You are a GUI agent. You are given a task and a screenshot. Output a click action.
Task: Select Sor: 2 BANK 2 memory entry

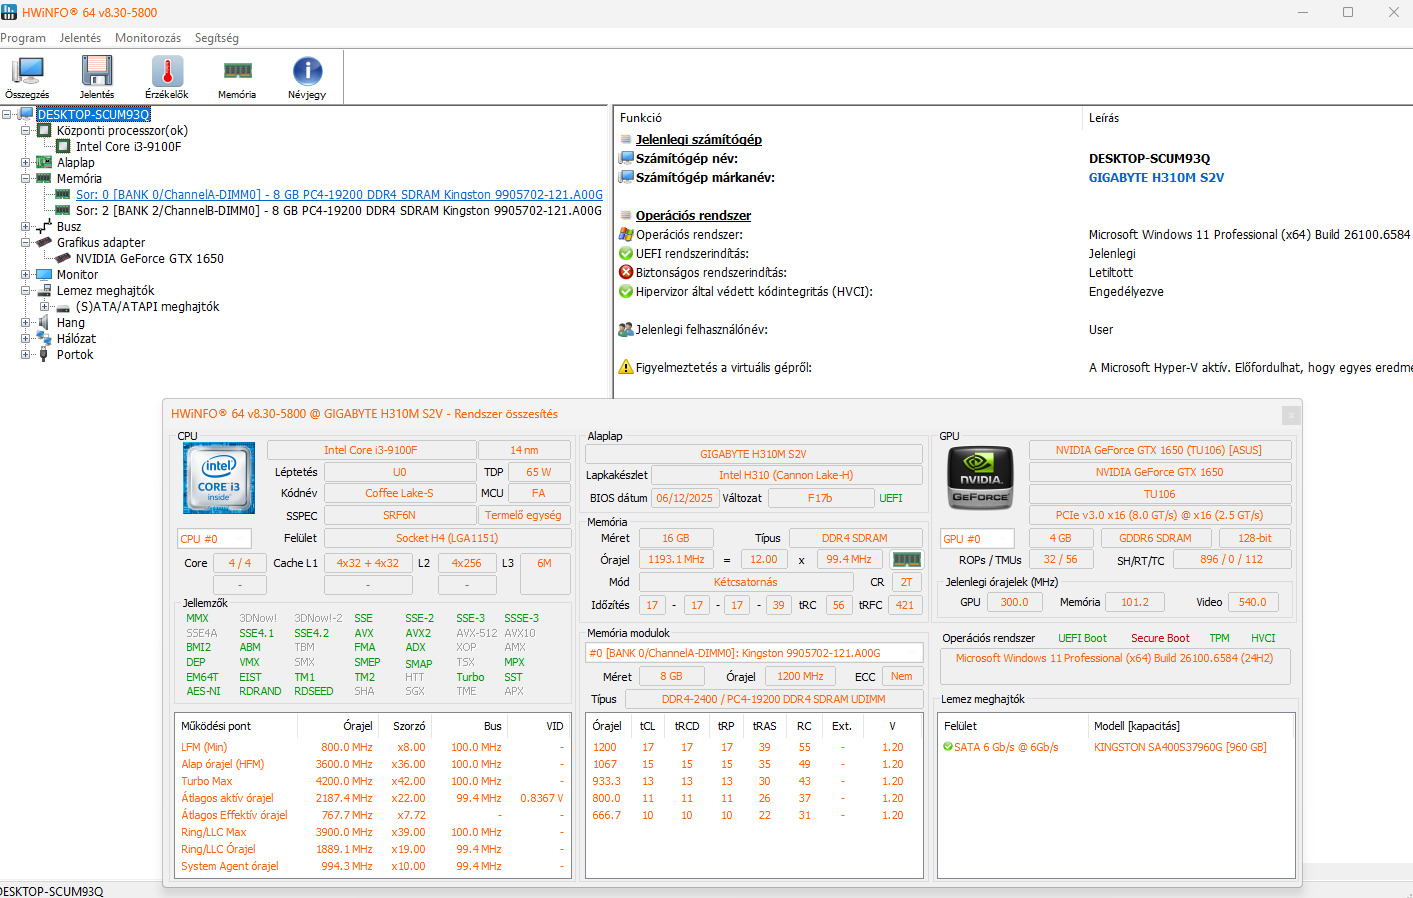[x=339, y=210]
